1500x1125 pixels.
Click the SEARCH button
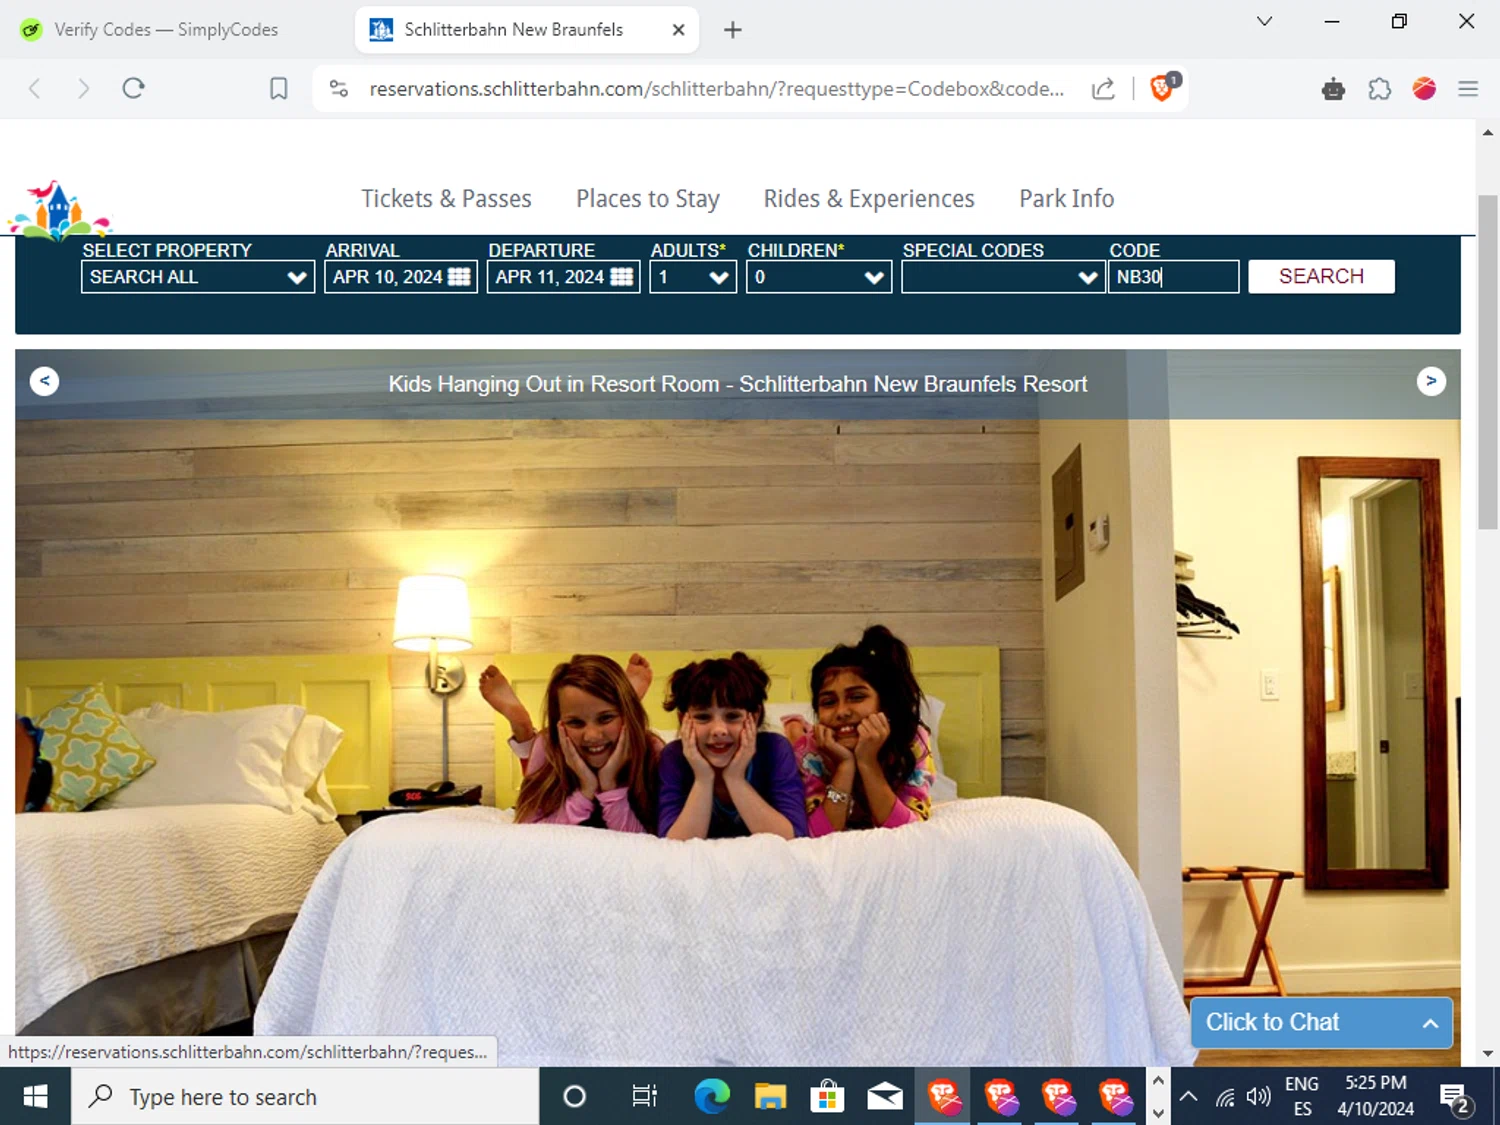(1321, 276)
